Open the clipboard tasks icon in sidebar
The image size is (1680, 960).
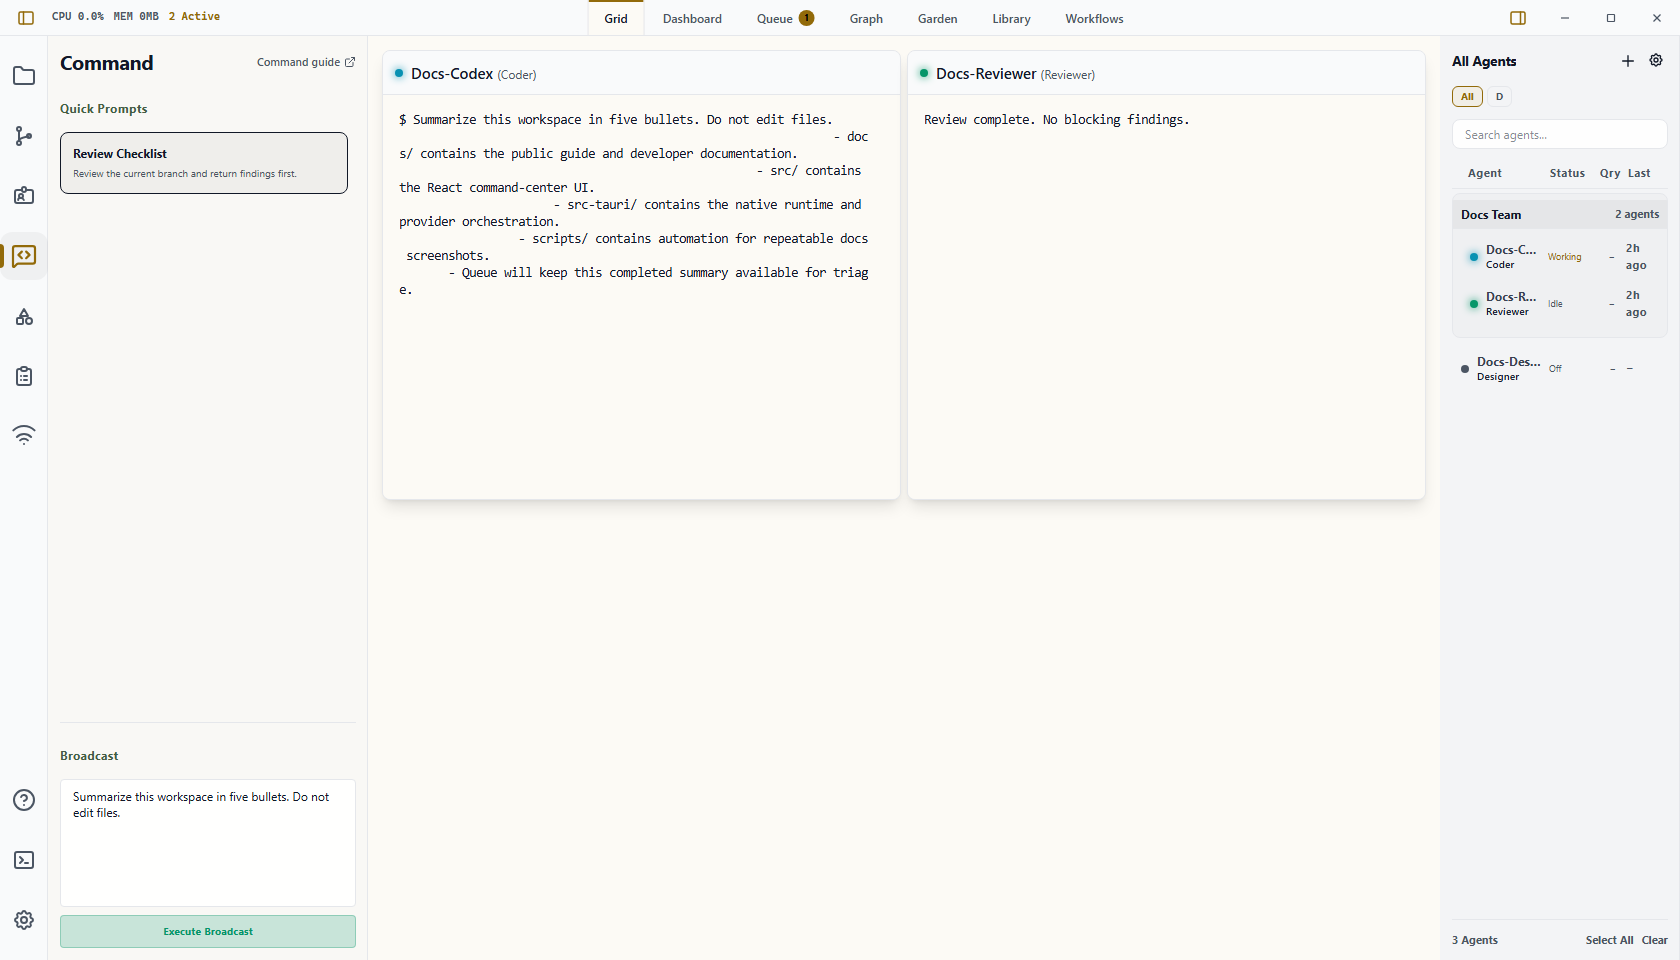pyautogui.click(x=24, y=376)
